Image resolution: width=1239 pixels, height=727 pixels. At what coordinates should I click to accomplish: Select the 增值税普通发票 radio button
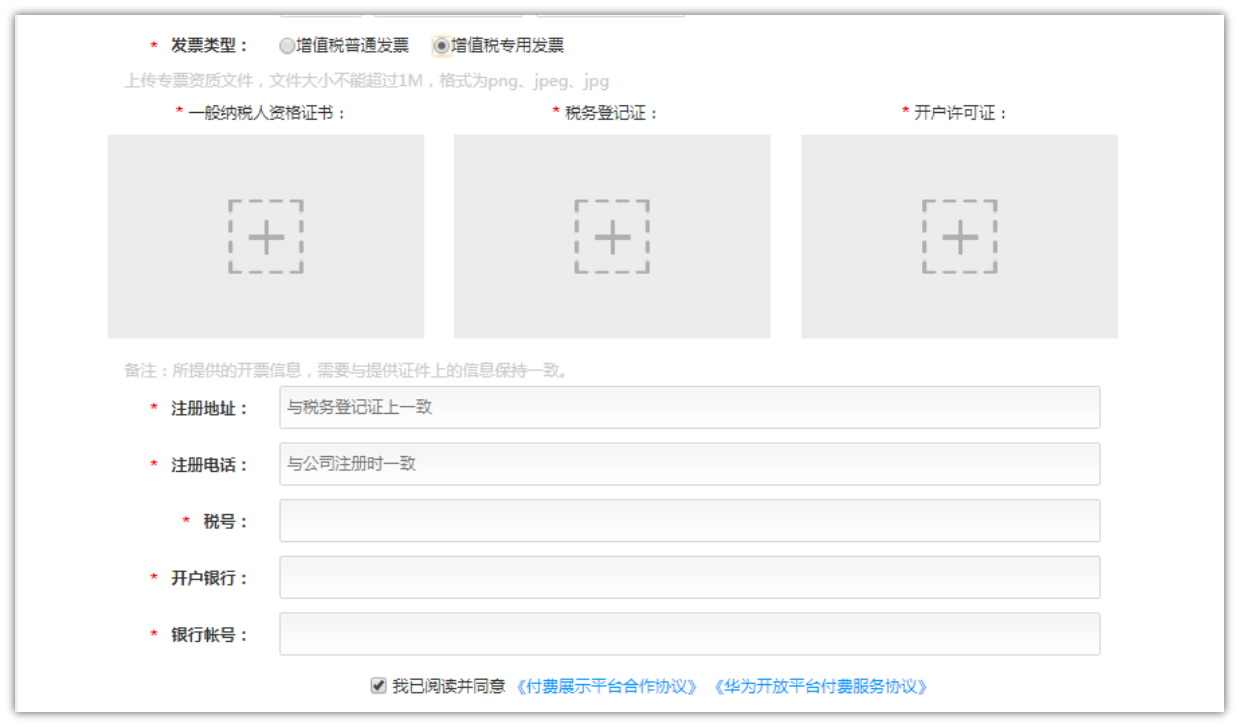click(287, 46)
